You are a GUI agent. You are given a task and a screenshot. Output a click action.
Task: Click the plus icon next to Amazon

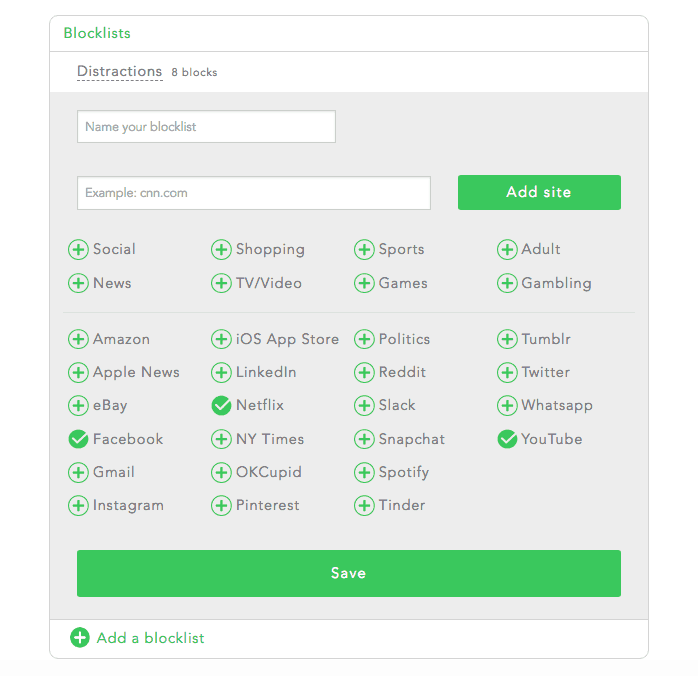[x=78, y=339]
